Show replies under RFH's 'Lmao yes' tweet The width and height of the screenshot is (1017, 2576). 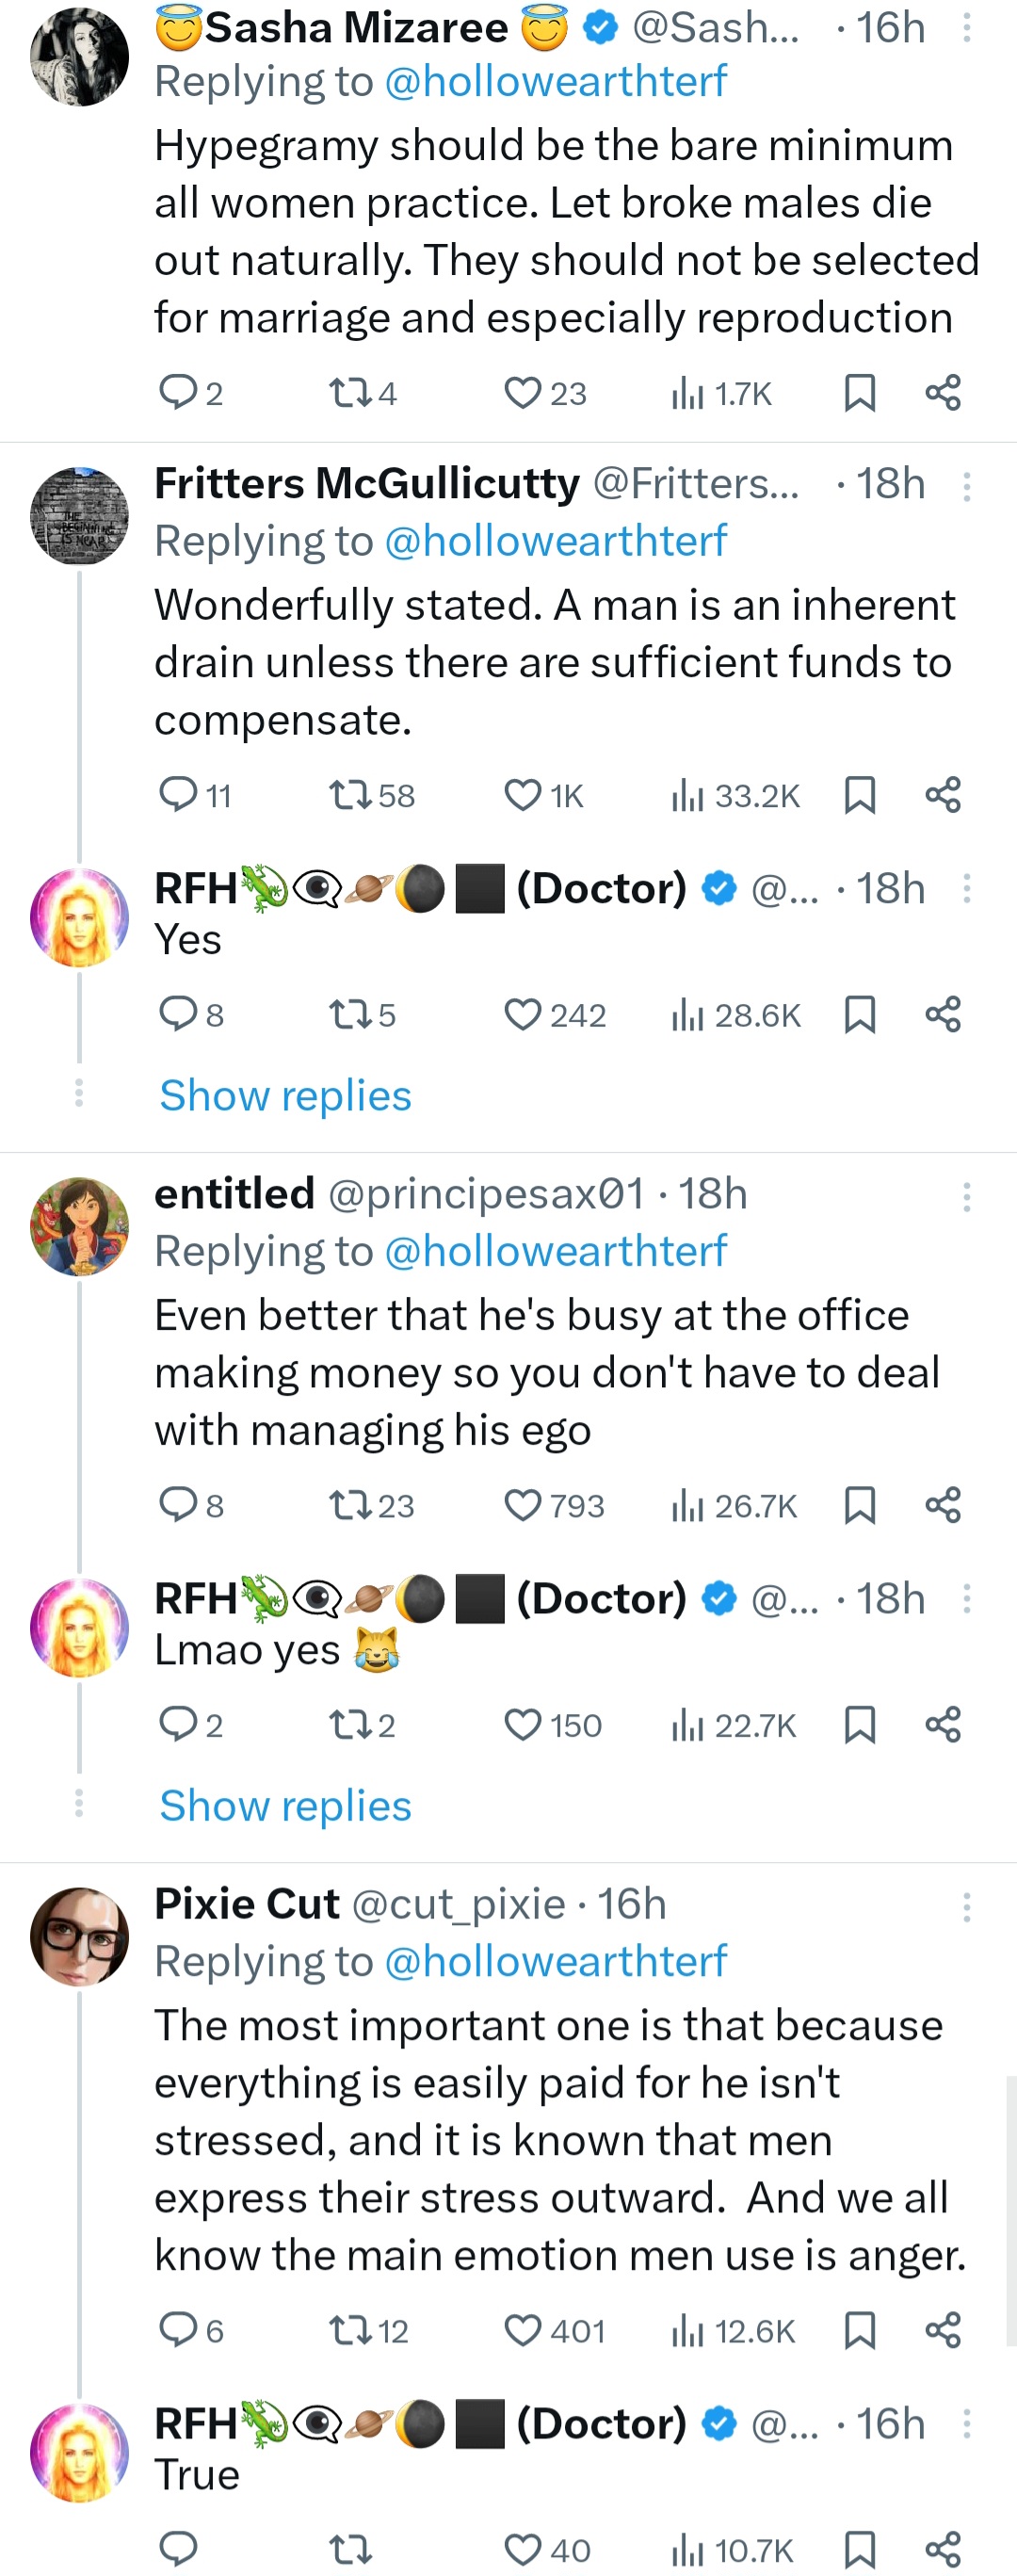click(x=285, y=1806)
